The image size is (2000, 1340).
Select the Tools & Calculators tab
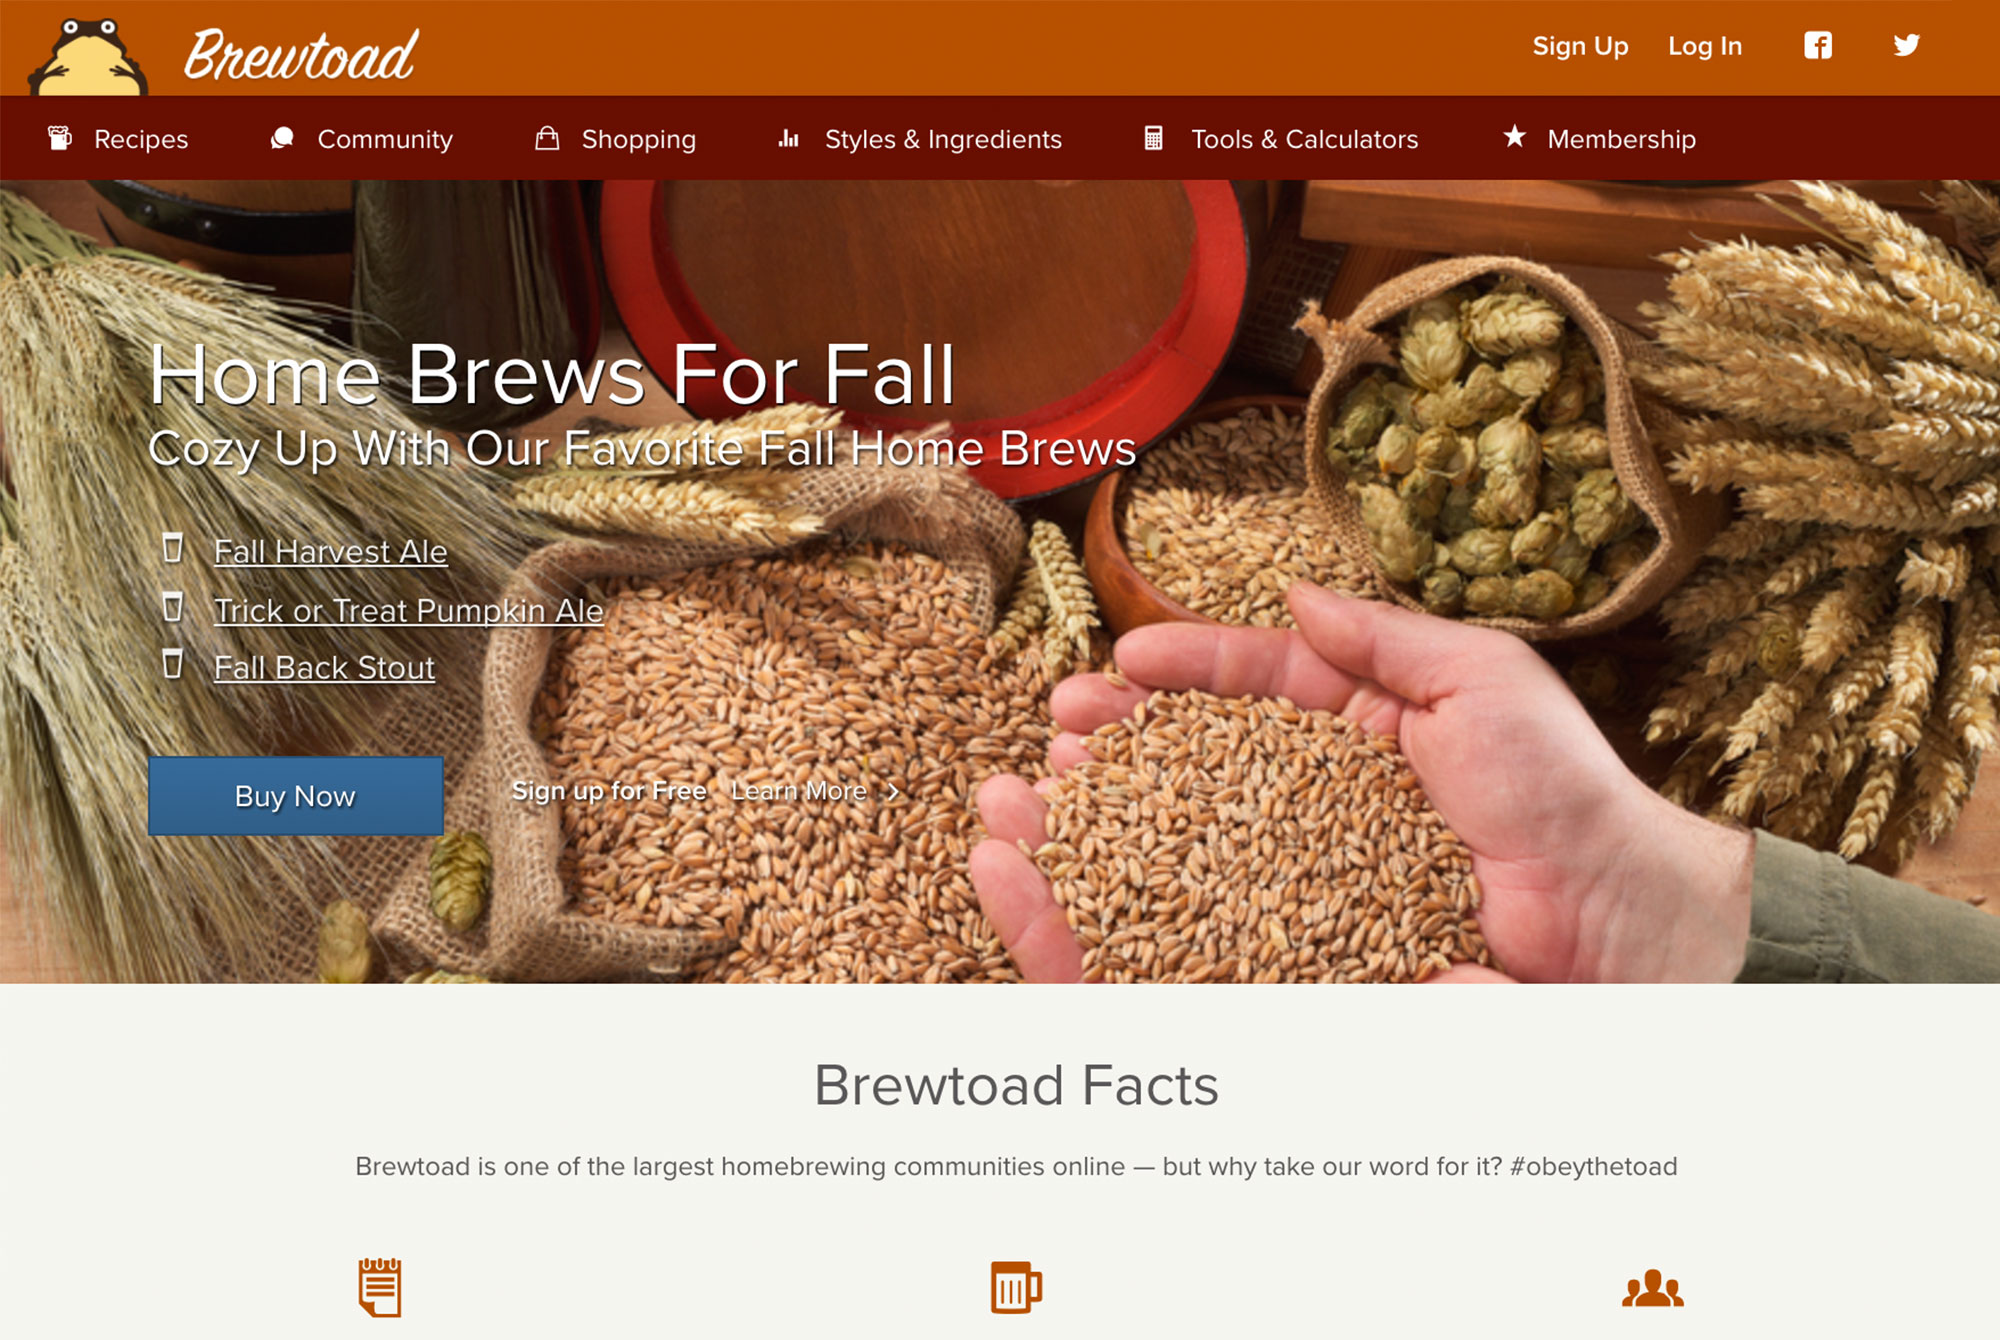pyautogui.click(x=1284, y=139)
